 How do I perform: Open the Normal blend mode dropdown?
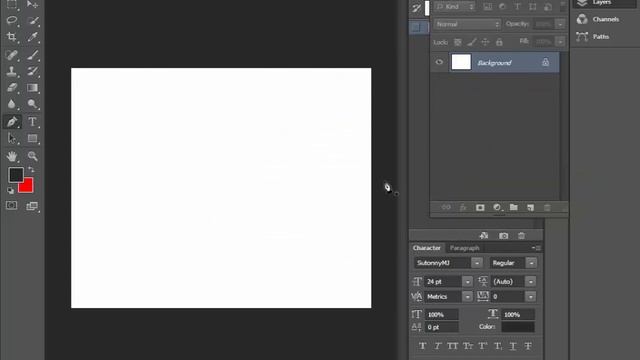[467, 24]
